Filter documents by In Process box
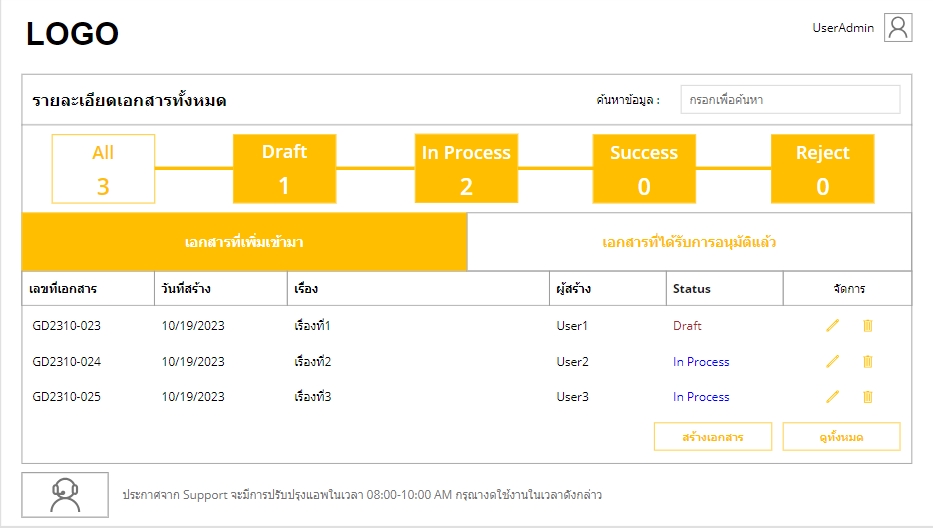The height and width of the screenshot is (528, 933). (x=466, y=169)
